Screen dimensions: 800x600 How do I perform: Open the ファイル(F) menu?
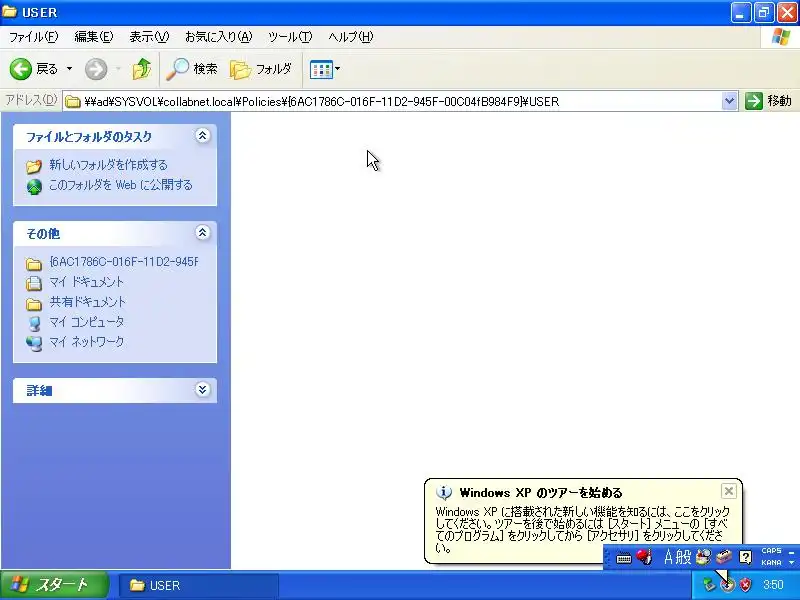click(34, 37)
